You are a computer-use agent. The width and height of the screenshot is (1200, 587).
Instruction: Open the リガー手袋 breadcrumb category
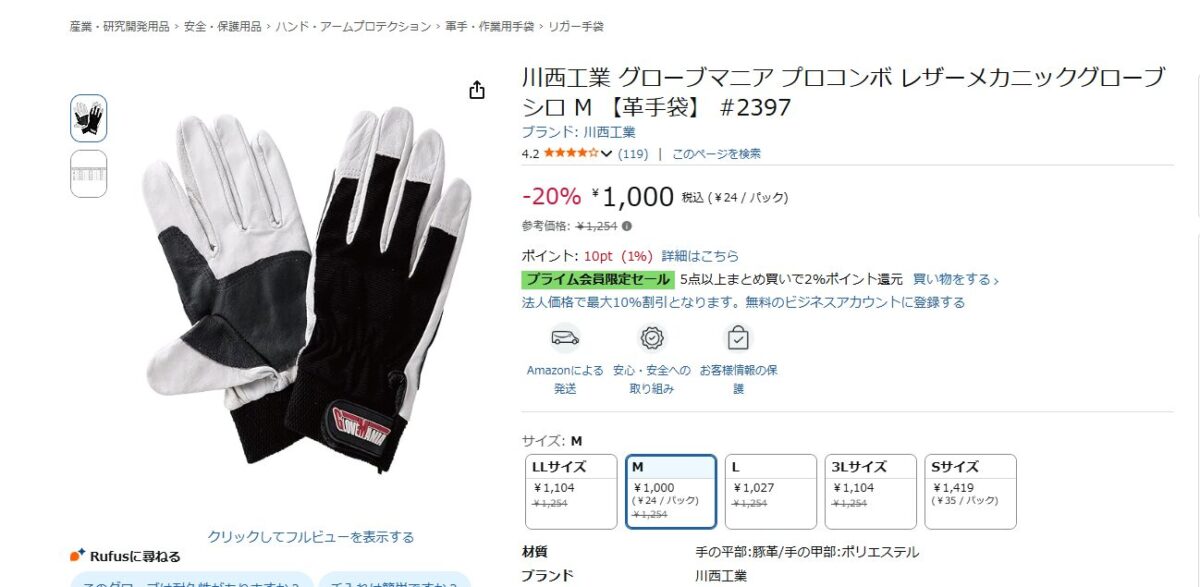(575, 26)
